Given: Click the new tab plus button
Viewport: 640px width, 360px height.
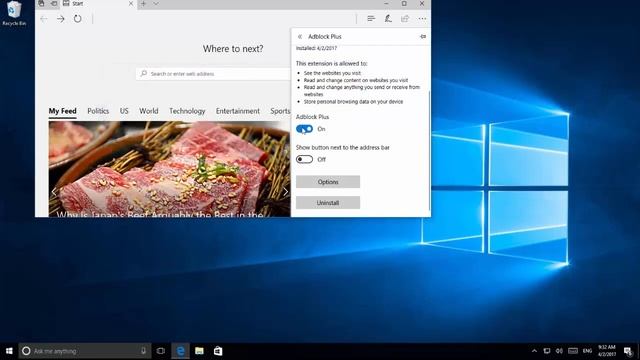Looking at the screenshot, I should [143, 4].
